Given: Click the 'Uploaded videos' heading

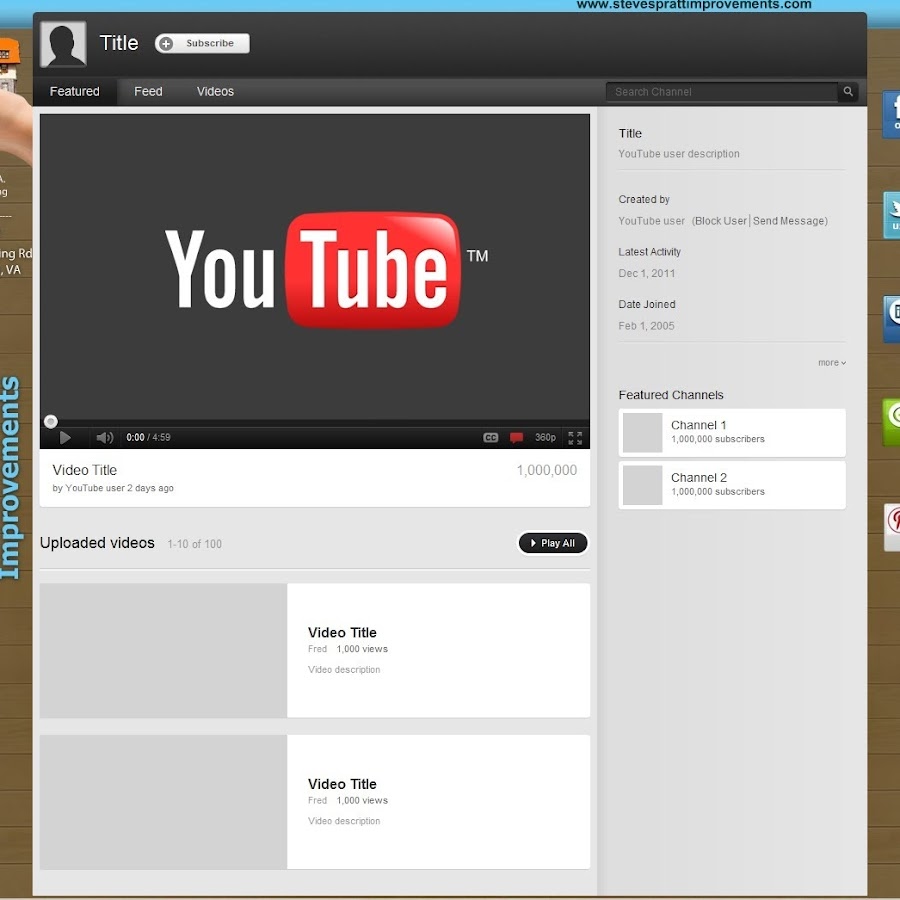Looking at the screenshot, I should click(x=97, y=543).
